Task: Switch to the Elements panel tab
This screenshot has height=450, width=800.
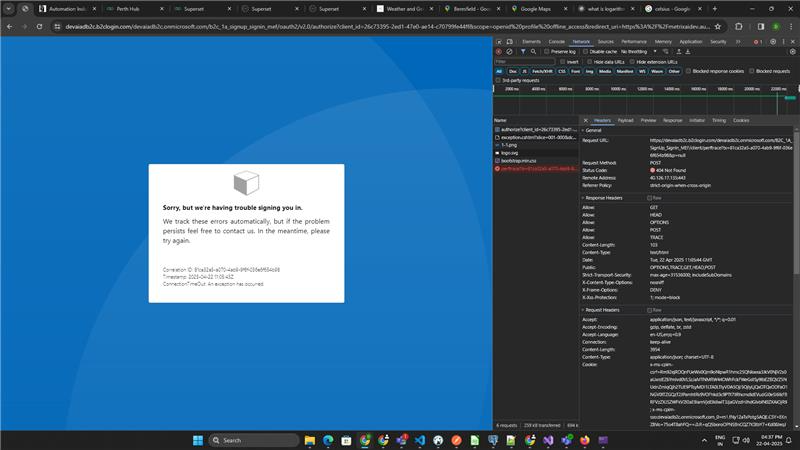Action: pyautogui.click(x=531, y=42)
